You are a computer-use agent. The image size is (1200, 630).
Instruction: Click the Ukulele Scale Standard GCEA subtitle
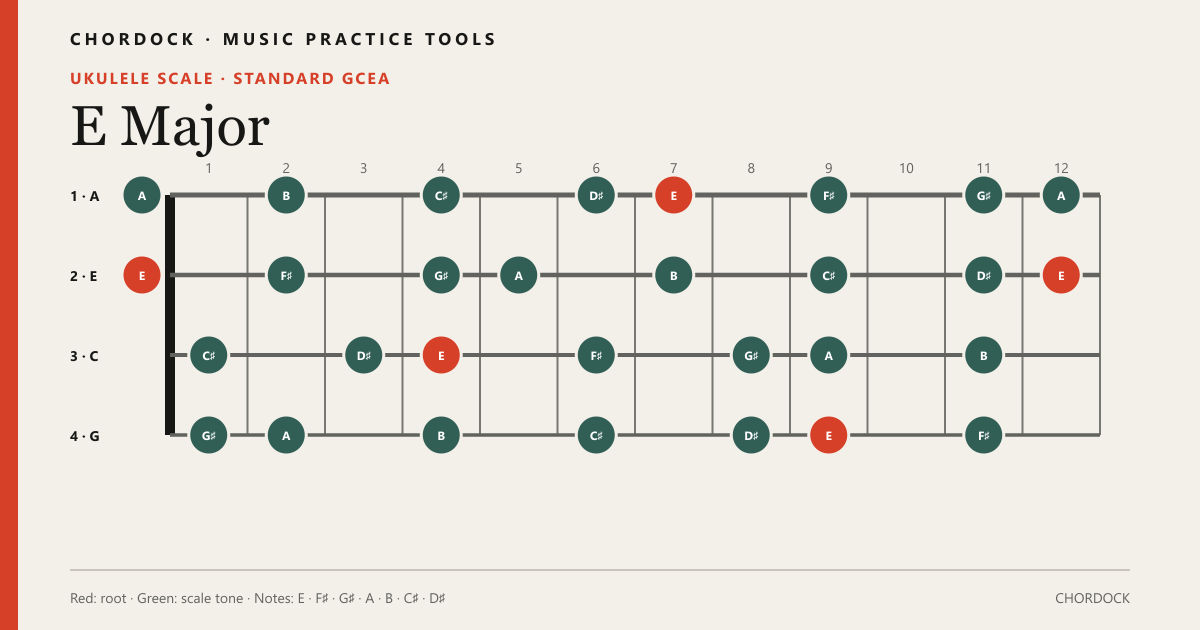(230, 78)
